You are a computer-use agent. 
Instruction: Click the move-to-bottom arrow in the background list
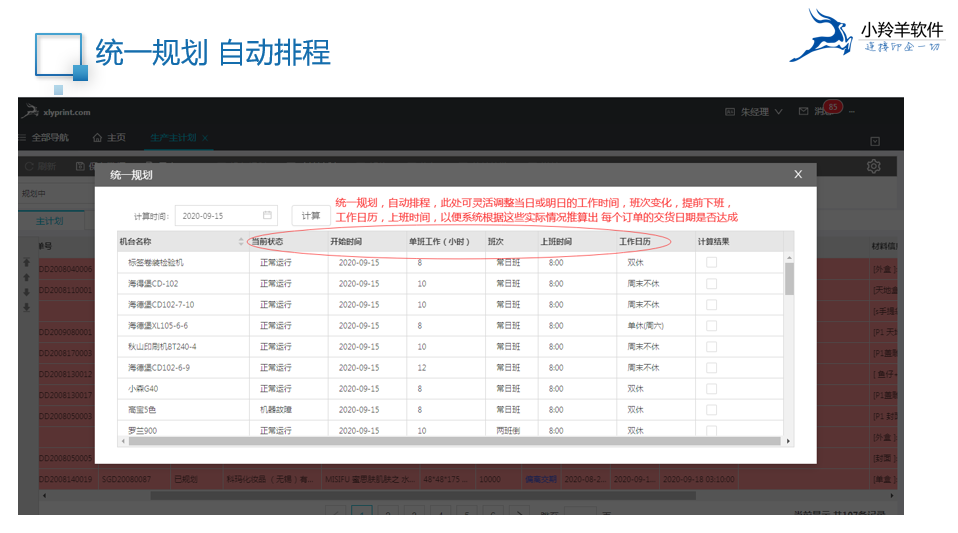point(26,307)
